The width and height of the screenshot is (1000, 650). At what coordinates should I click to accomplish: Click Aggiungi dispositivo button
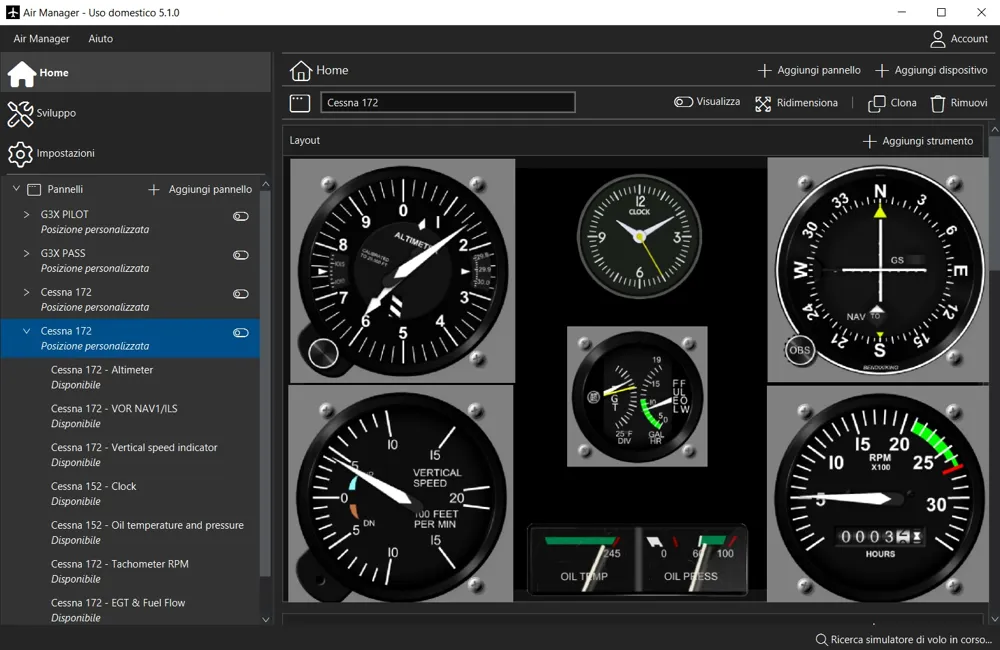click(931, 70)
